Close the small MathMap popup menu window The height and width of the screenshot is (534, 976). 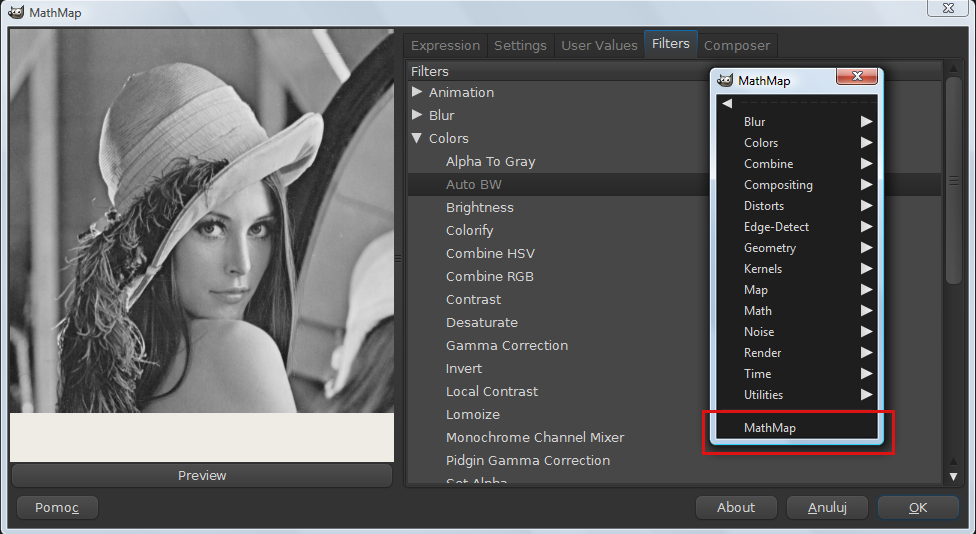pyautogui.click(x=856, y=76)
